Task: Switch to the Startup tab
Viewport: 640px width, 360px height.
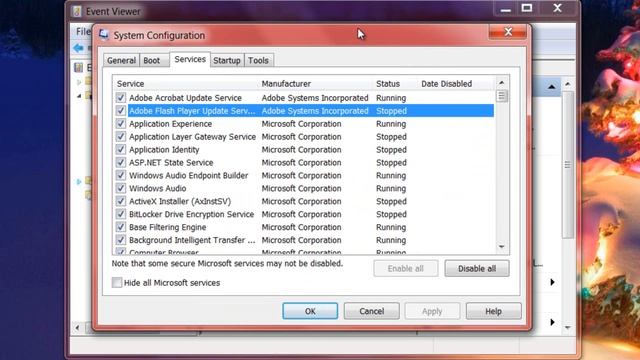Action: click(227, 60)
